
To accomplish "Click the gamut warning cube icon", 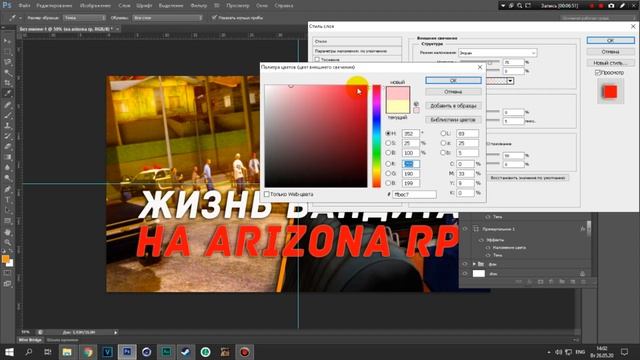I will (416, 104).
